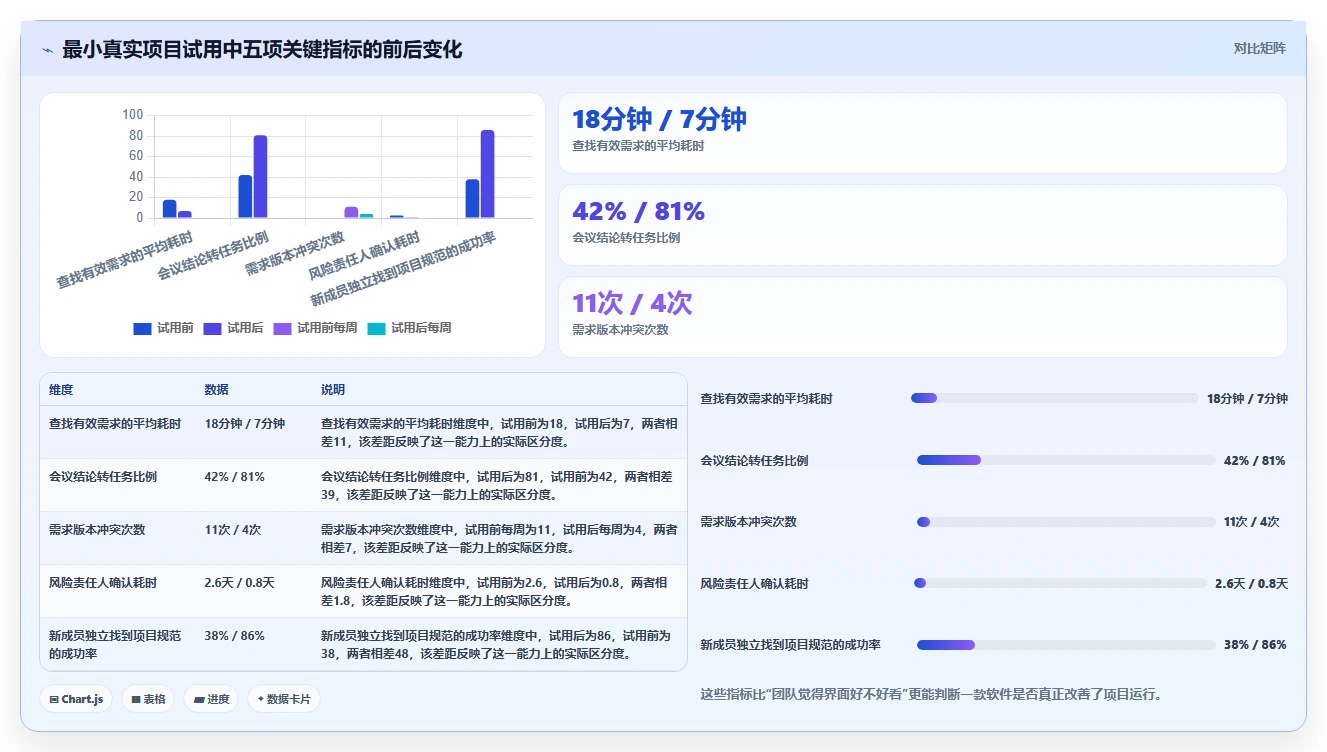Screen dimensions: 1327x752
Task: Click the y-axis value 100 on chart
Action: [133, 115]
